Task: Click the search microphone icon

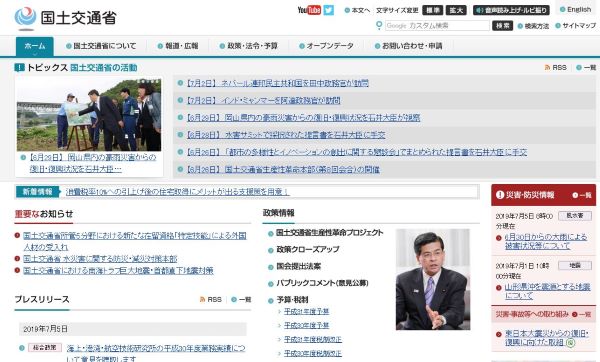Action: pyautogui.click(x=379, y=25)
